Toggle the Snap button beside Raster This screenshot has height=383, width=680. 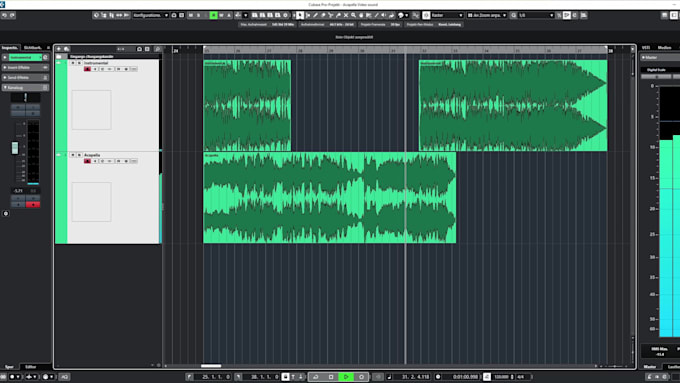point(426,15)
